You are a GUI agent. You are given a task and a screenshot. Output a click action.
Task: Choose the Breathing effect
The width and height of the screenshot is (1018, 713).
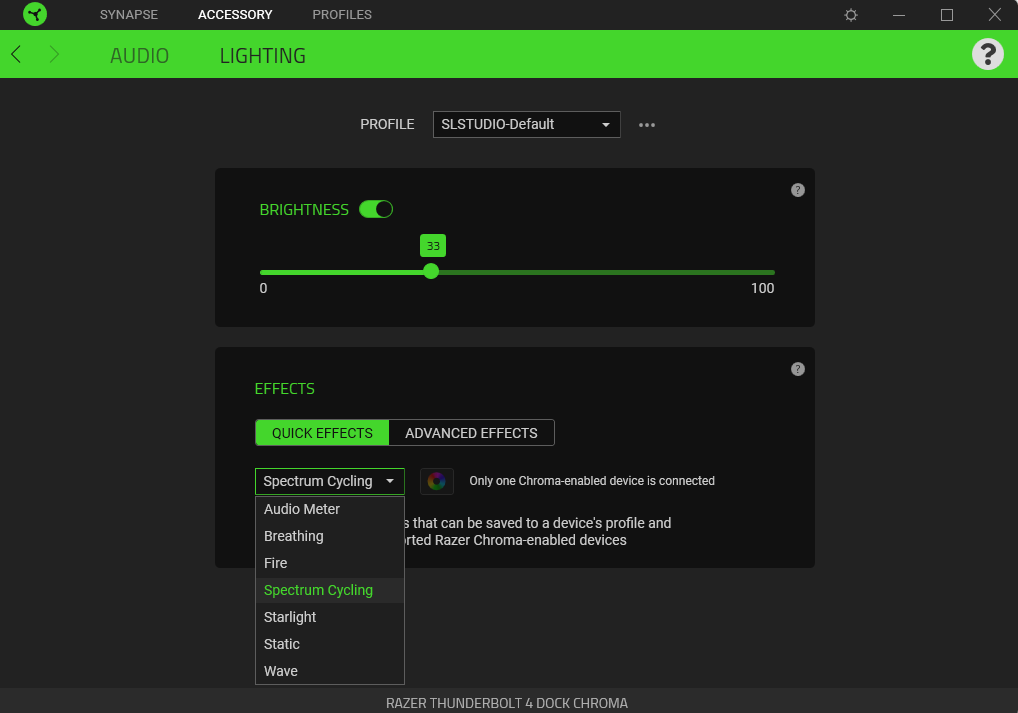point(330,536)
